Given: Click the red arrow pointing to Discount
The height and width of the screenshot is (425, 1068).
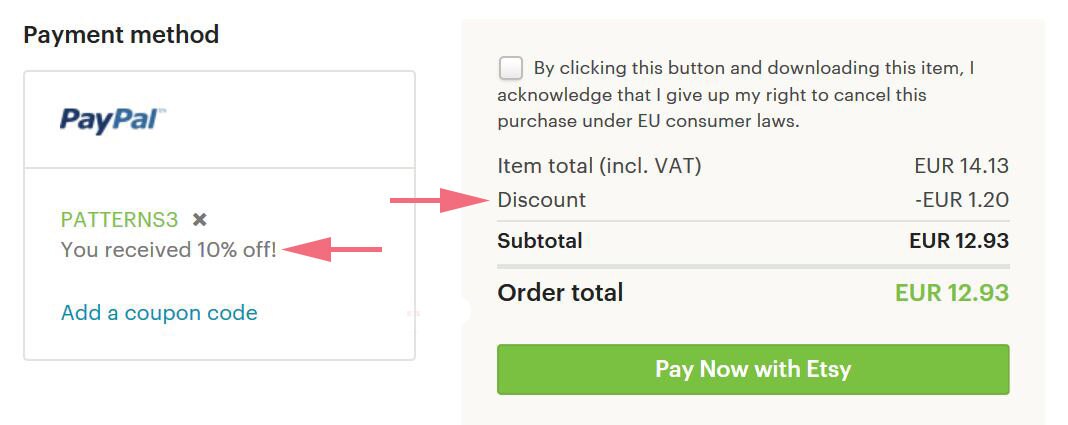Looking at the screenshot, I should (439, 200).
